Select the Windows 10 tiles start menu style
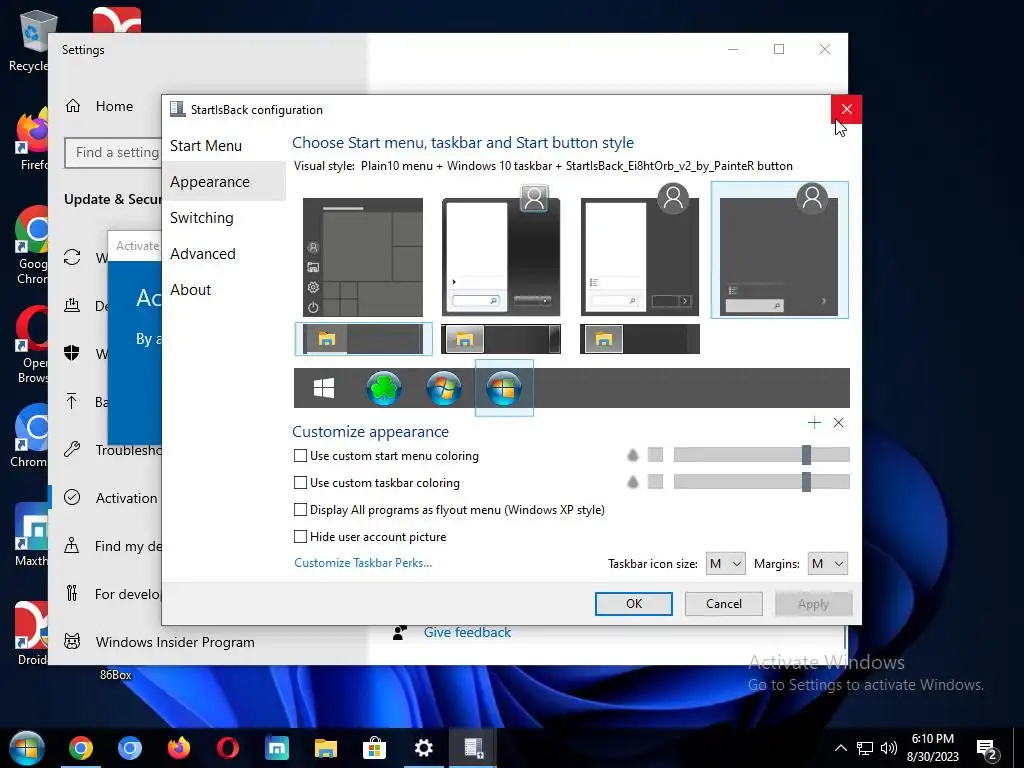The width and height of the screenshot is (1024, 768). [362, 257]
